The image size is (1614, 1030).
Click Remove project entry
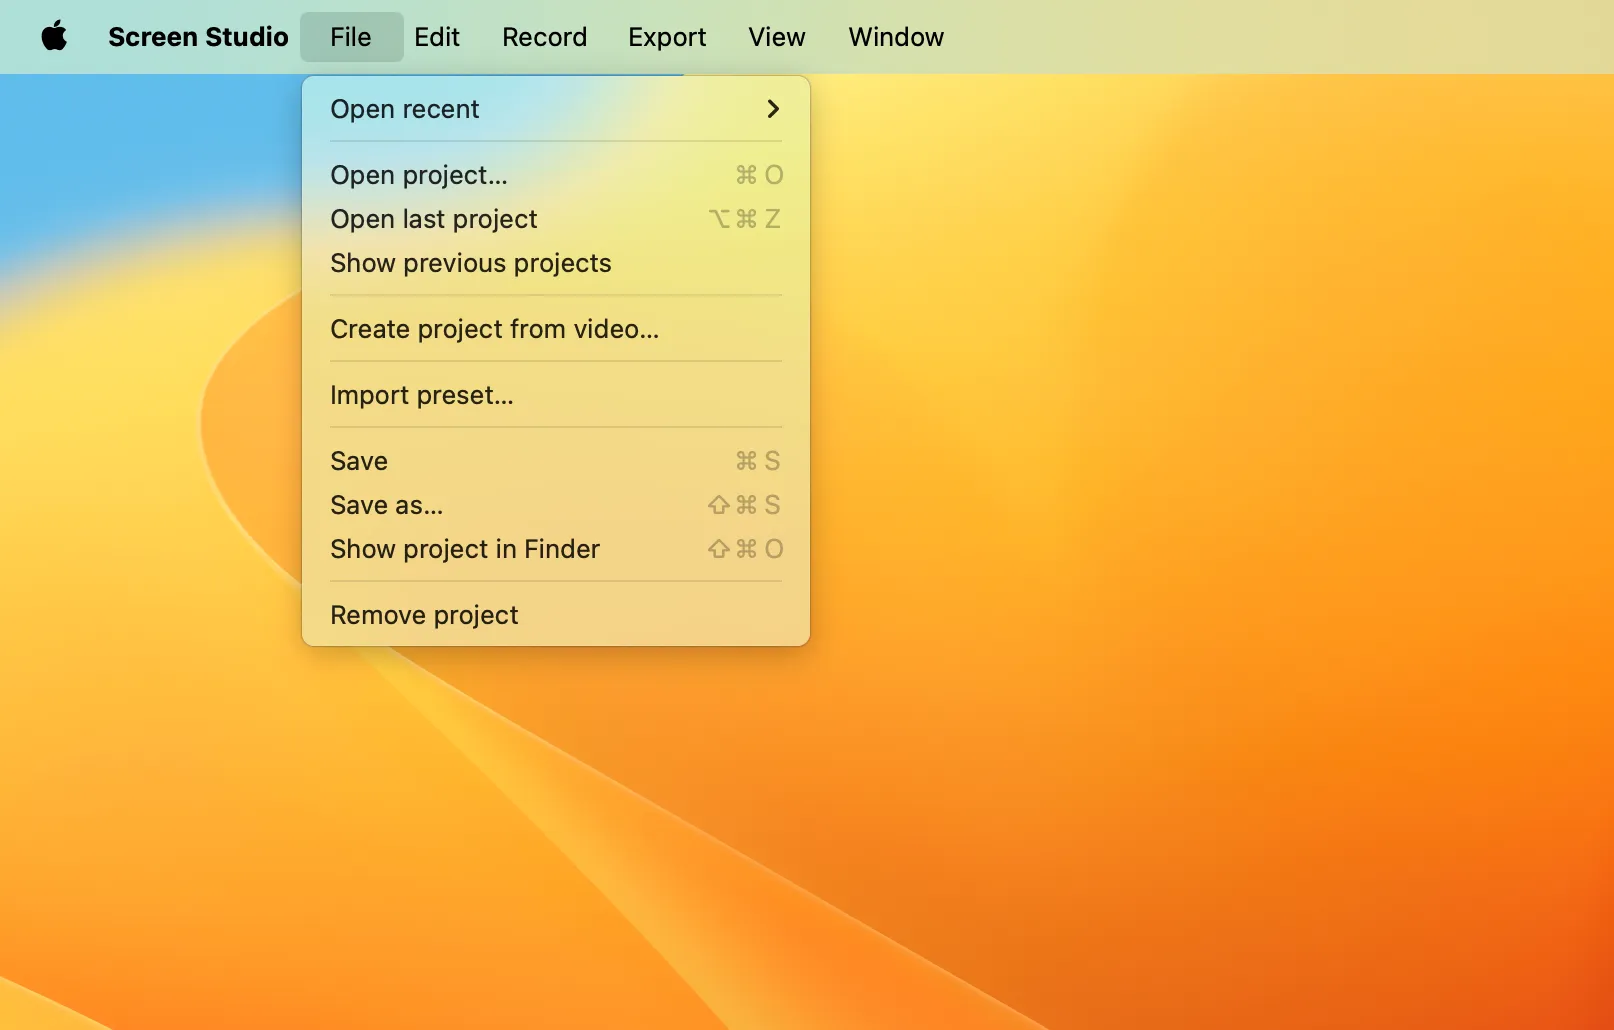click(424, 615)
